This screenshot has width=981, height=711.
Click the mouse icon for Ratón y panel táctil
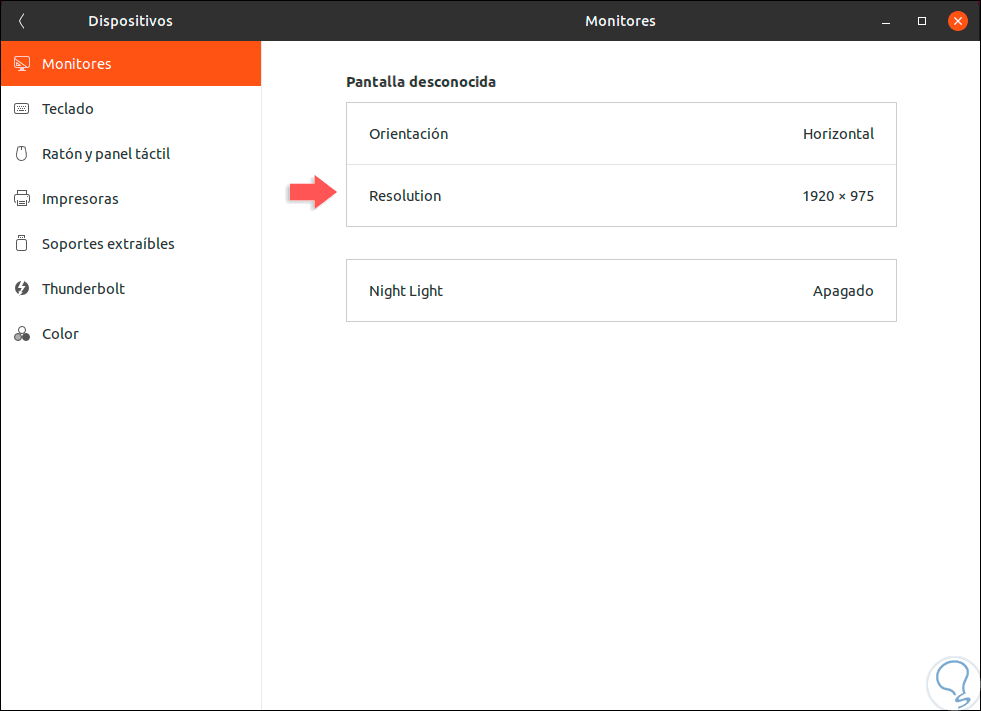pos(22,153)
